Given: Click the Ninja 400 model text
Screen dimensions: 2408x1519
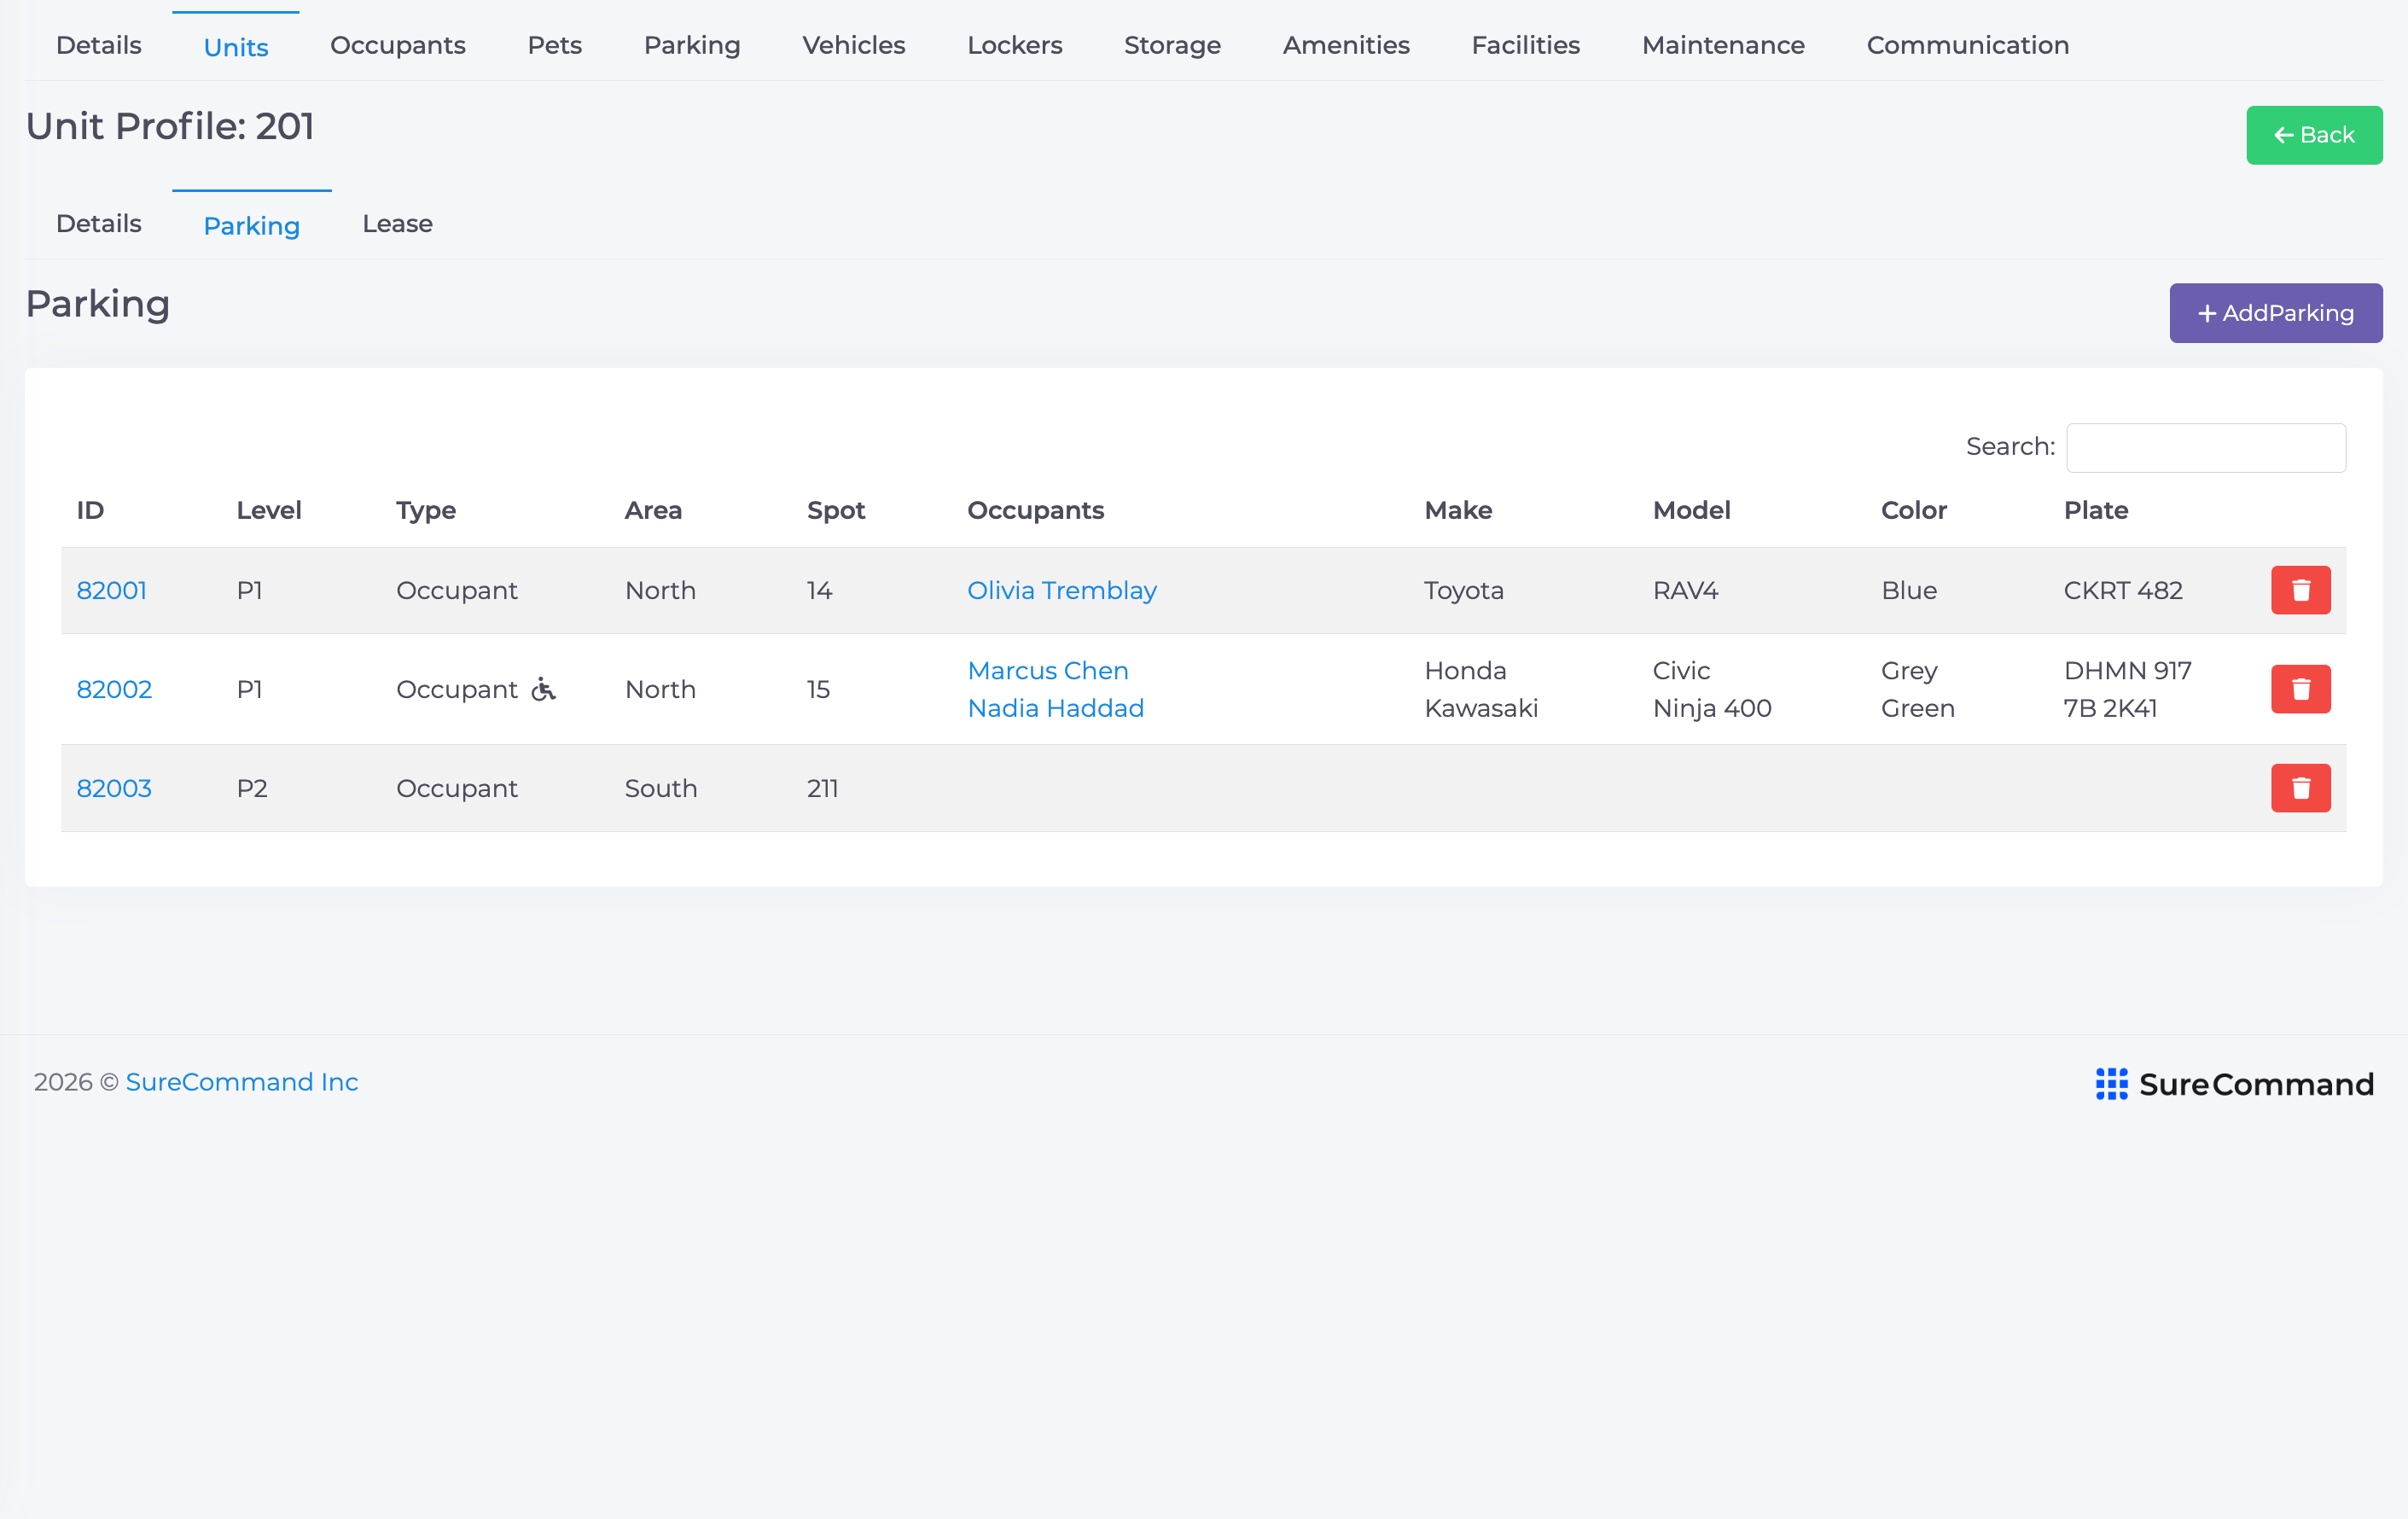Looking at the screenshot, I should 1712,708.
